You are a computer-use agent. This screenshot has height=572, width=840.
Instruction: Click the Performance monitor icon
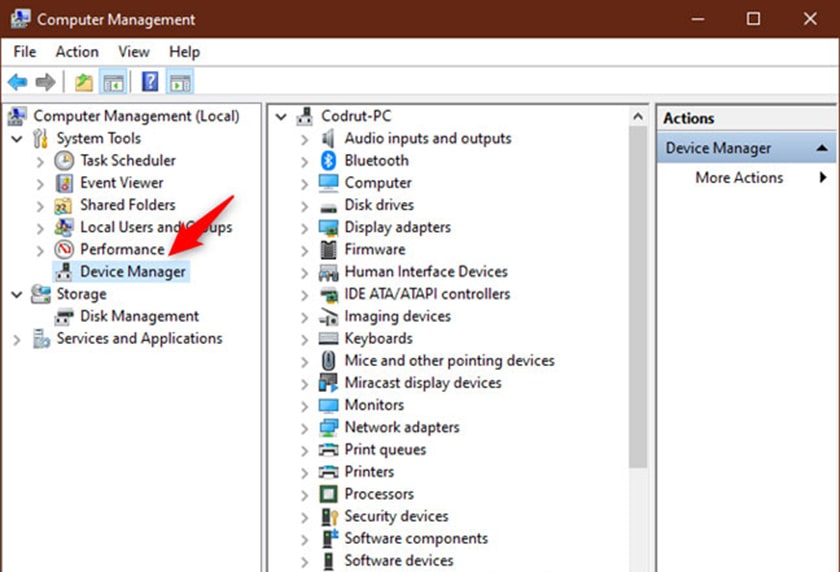pos(64,250)
